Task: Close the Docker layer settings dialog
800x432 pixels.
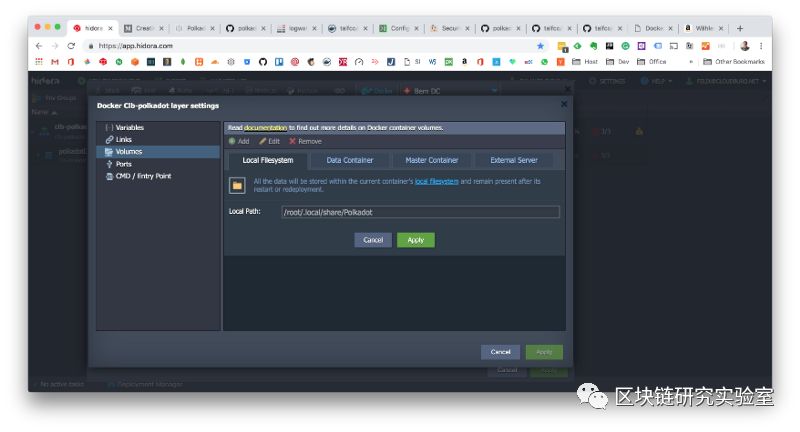Action: [x=564, y=104]
